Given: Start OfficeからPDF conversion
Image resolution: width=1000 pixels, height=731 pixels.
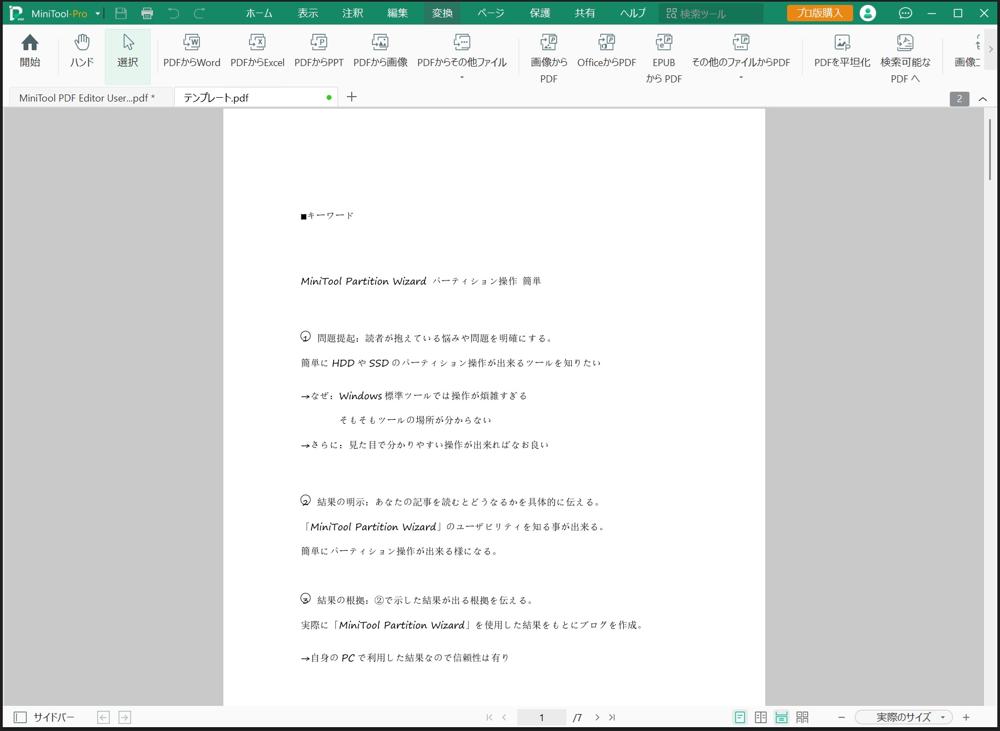Looking at the screenshot, I should (607, 51).
